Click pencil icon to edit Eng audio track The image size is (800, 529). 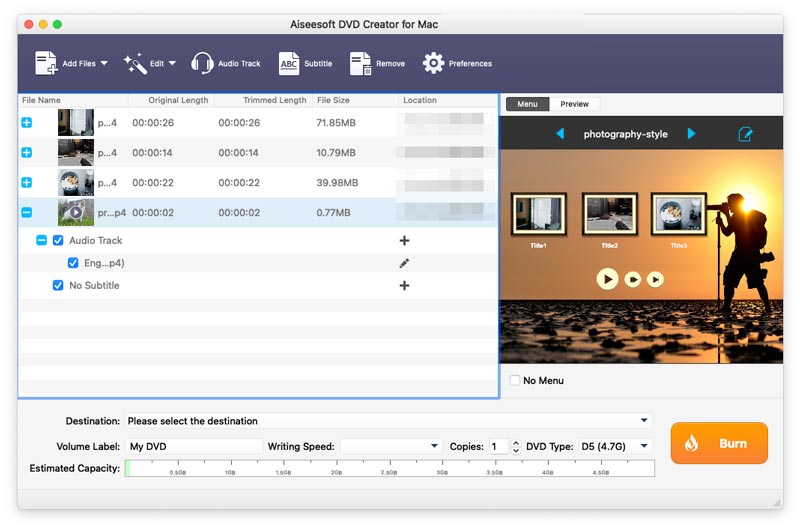coord(404,263)
